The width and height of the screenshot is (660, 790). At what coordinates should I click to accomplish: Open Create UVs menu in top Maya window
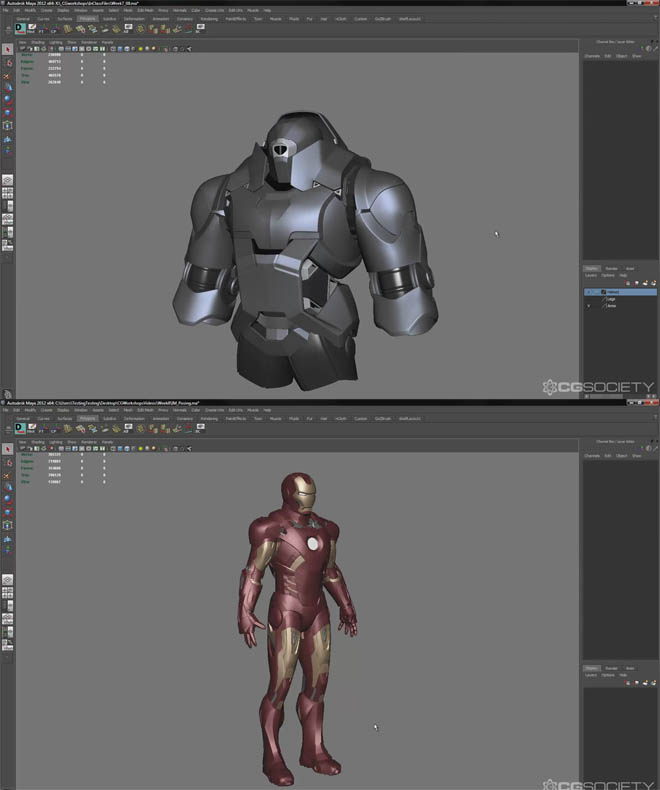pos(215,11)
